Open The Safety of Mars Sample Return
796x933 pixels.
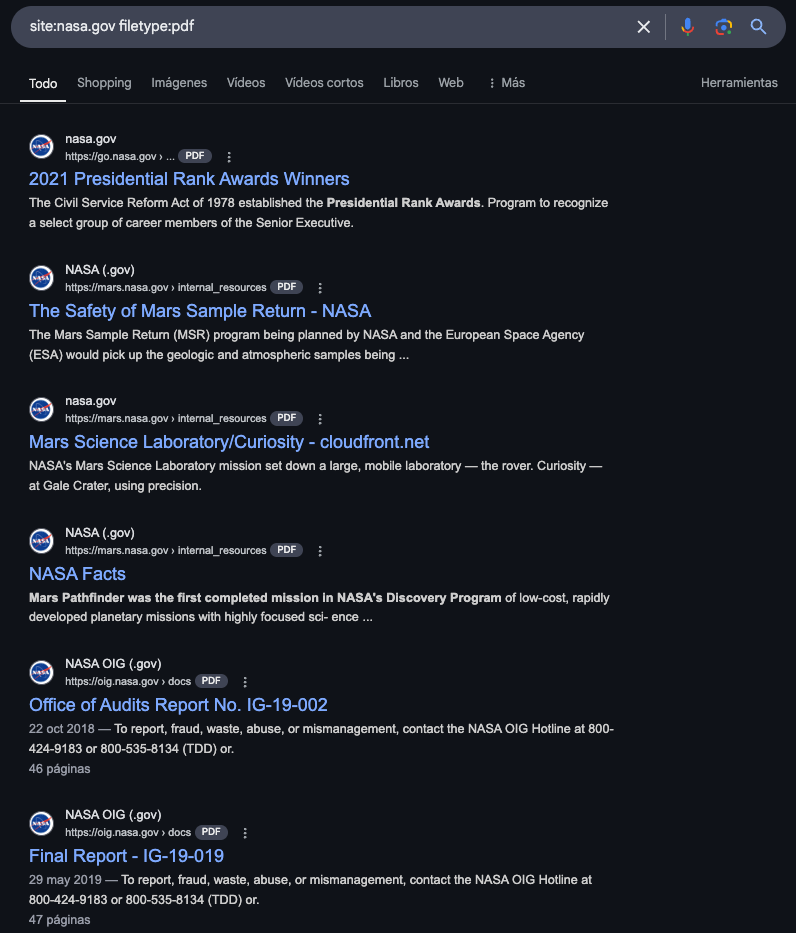tap(200, 311)
